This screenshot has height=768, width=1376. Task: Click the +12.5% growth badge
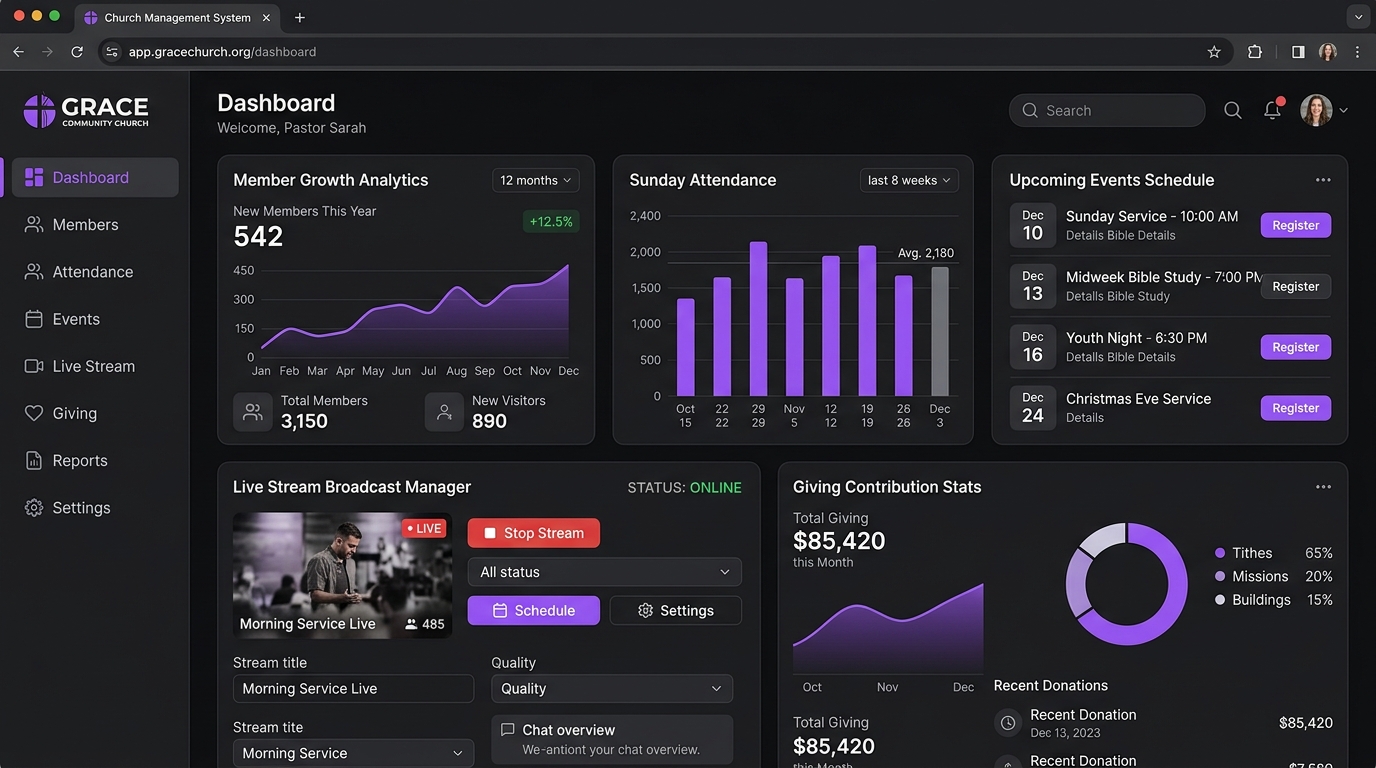click(551, 221)
